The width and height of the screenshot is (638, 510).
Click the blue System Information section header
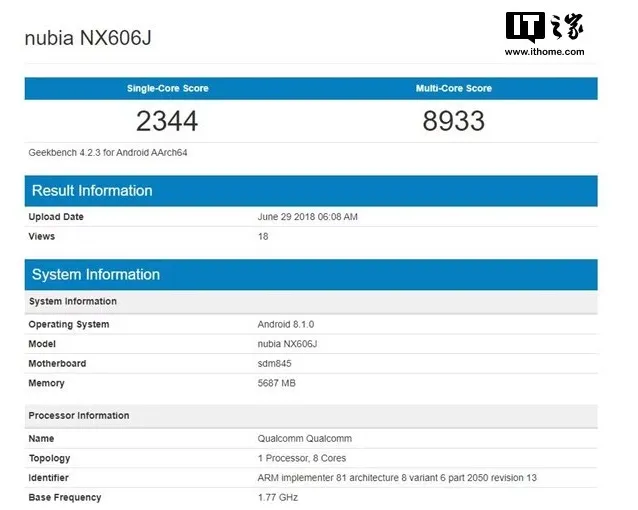[95, 275]
